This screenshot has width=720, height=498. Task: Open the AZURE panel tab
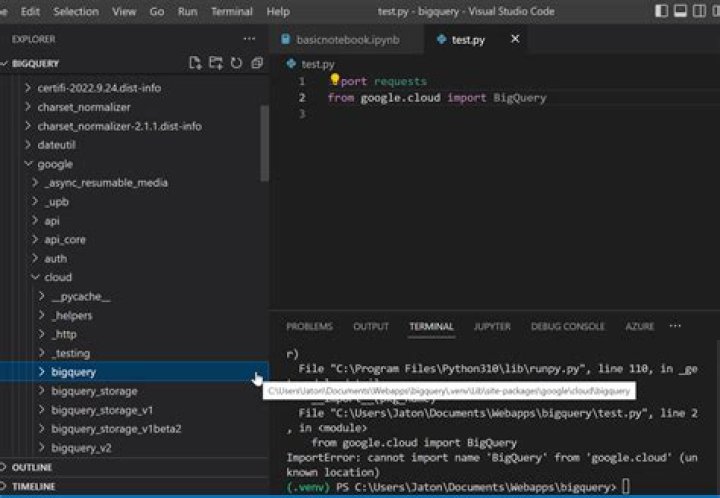[640, 326]
